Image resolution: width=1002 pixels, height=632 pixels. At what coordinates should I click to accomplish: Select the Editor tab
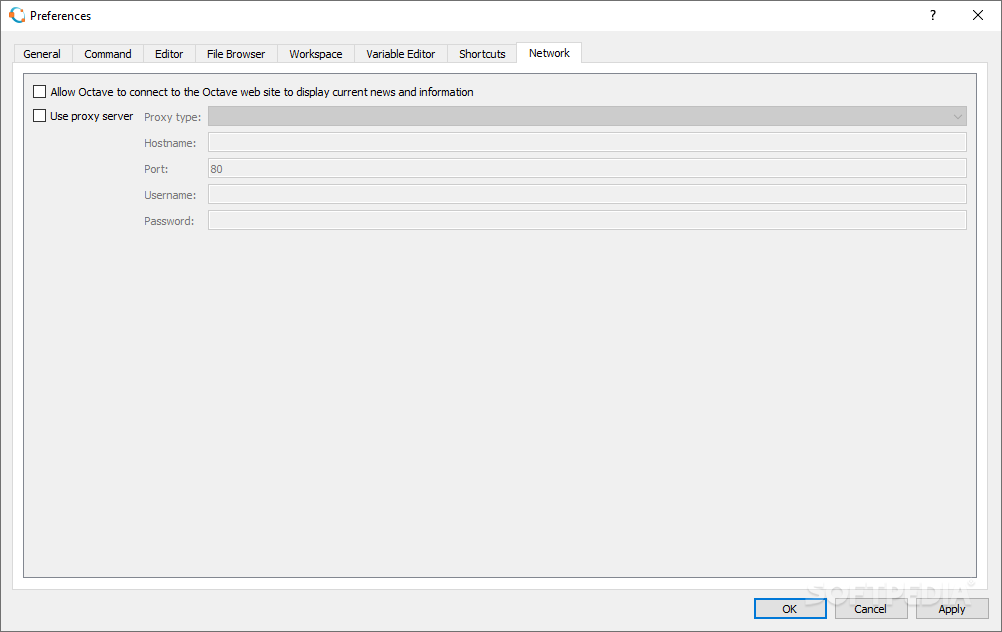pyautogui.click(x=169, y=54)
